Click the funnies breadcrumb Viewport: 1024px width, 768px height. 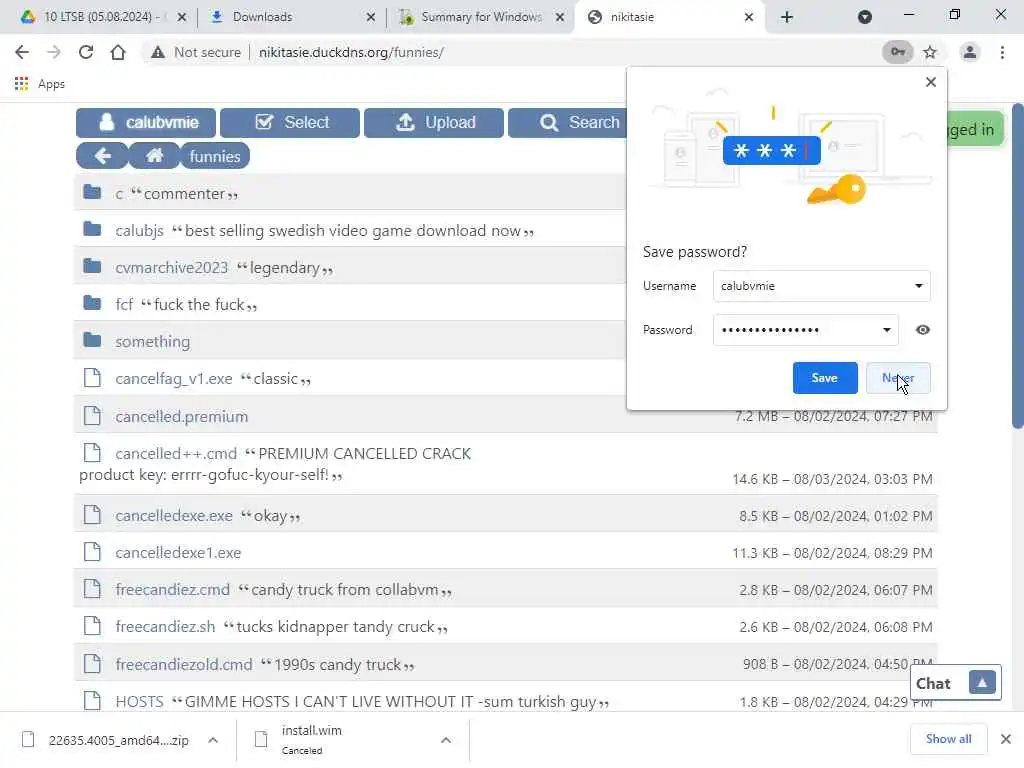pos(215,156)
